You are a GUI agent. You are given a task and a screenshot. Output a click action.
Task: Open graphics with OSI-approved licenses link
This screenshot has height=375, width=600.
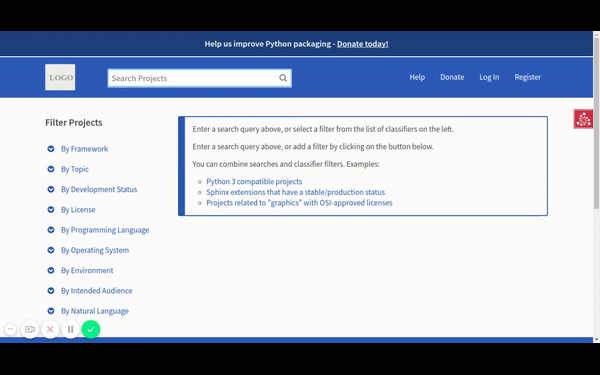click(x=299, y=203)
